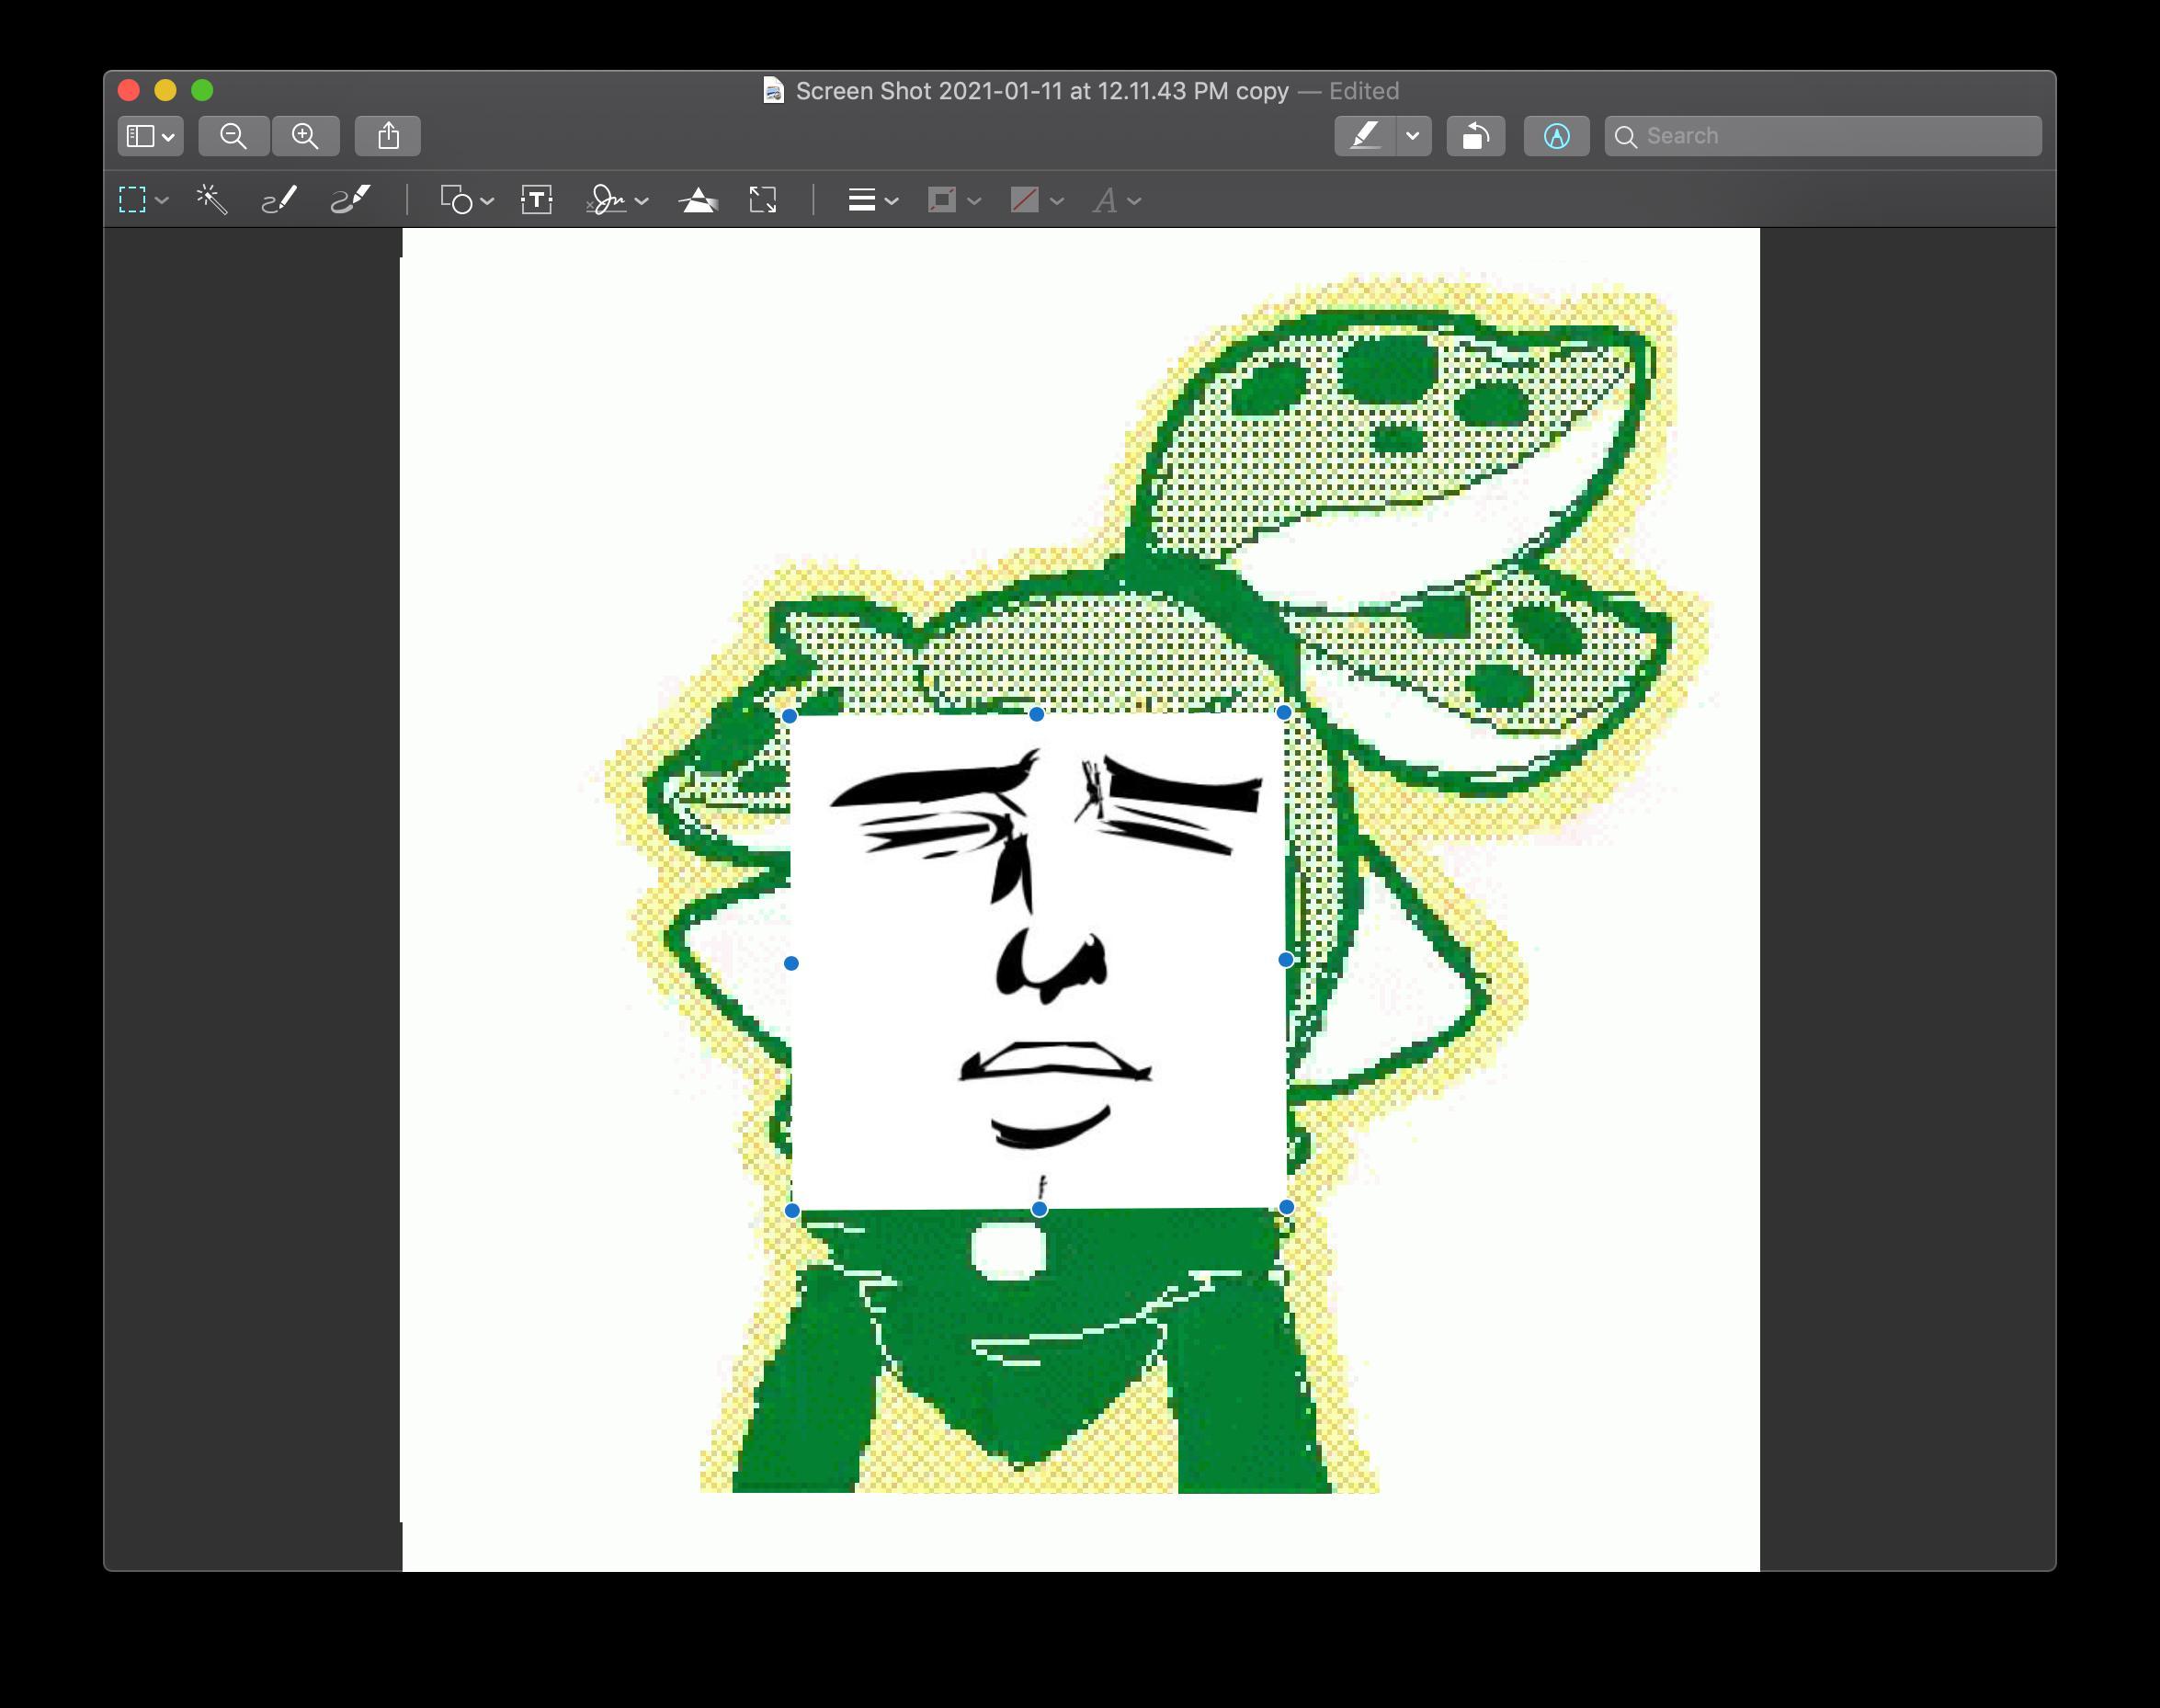Toggle the Markup toolbar button

pyautogui.click(x=1556, y=136)
